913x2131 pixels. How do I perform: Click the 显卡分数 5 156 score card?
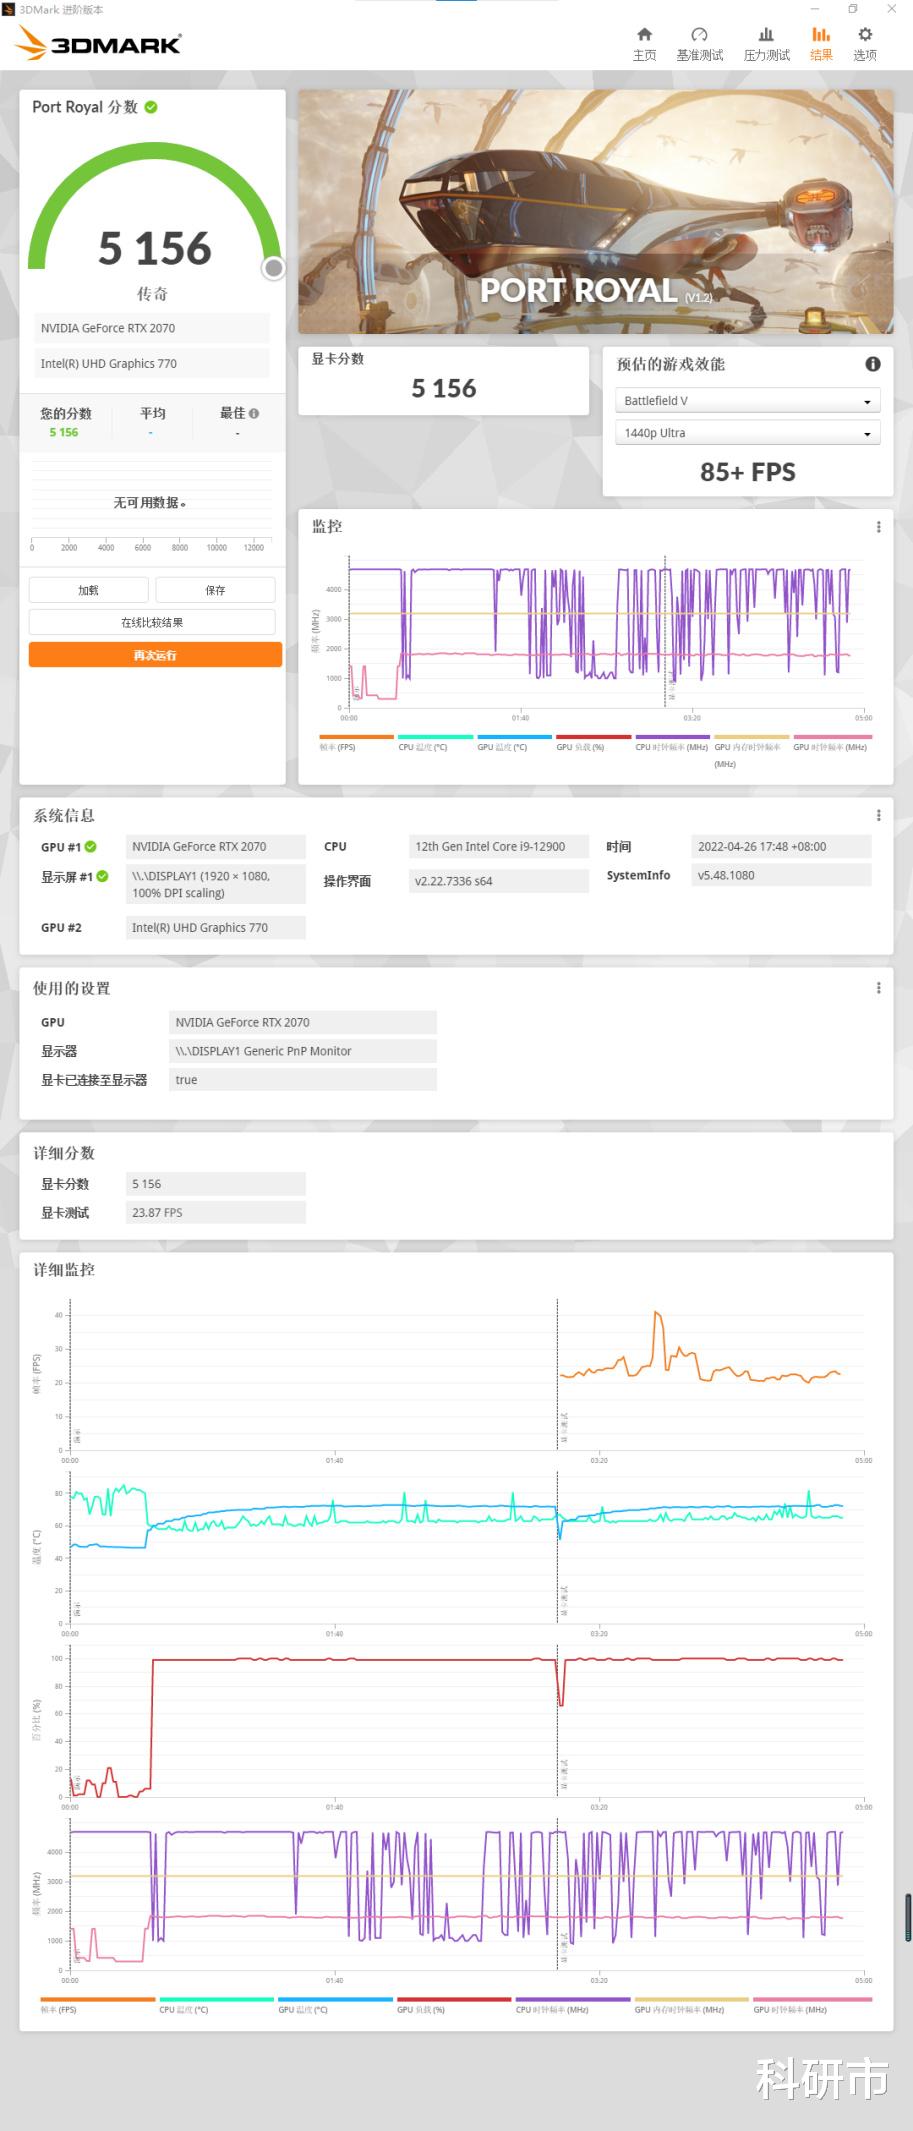444,380
